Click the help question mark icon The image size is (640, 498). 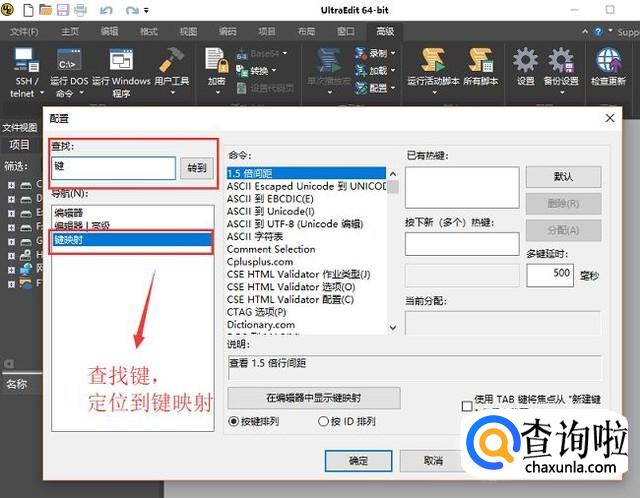tap(598, 32)
